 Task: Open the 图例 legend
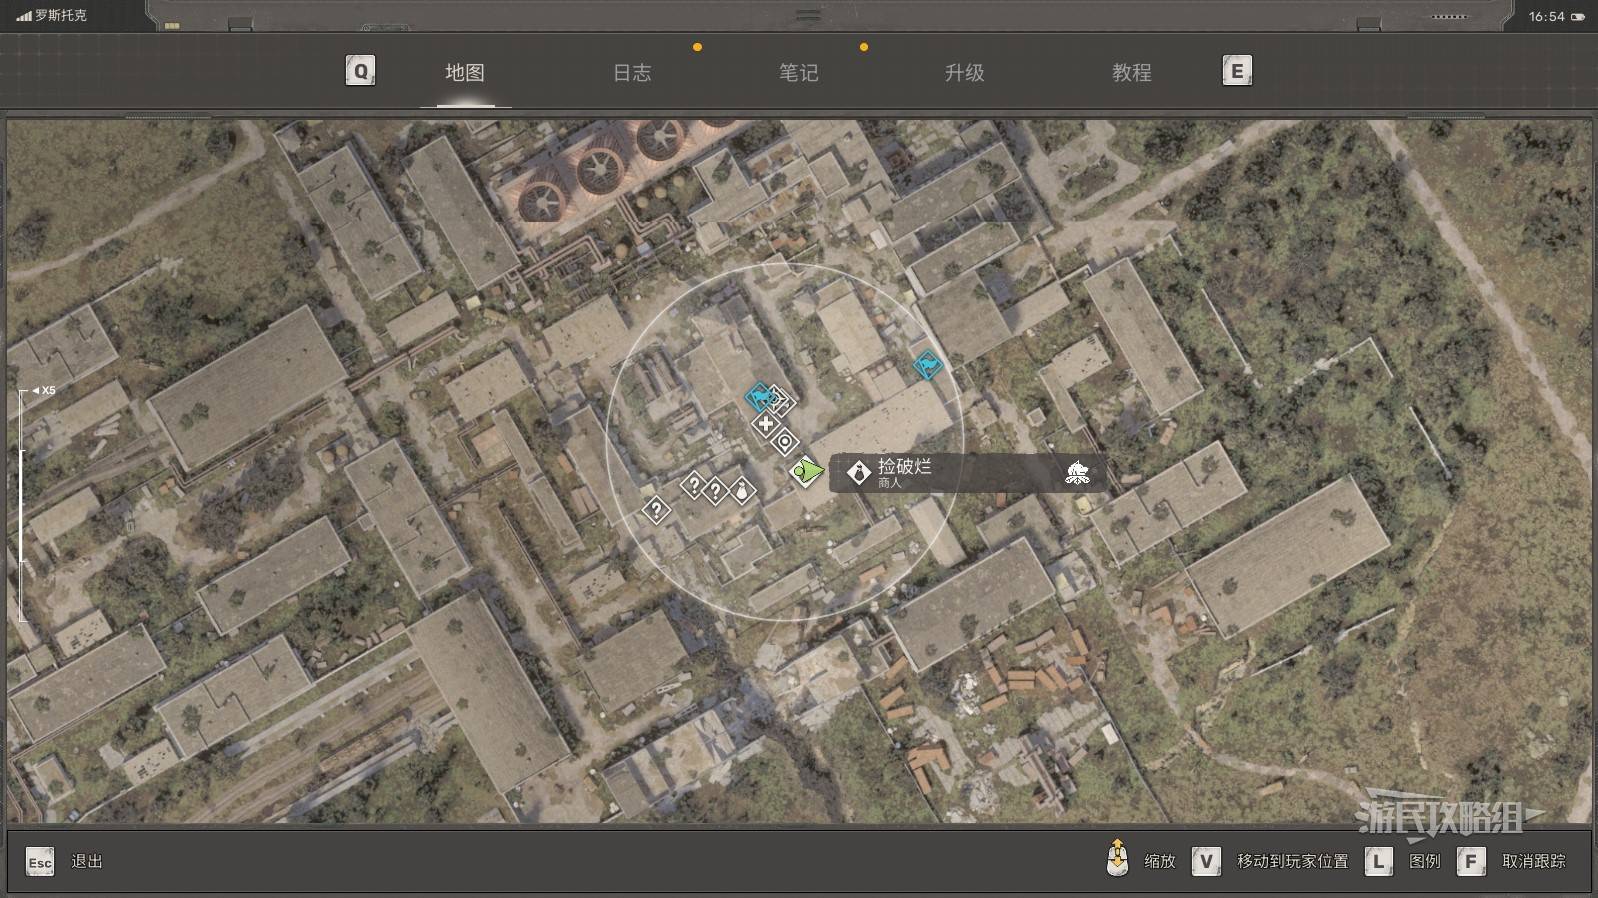click(x=1425, y=861)
